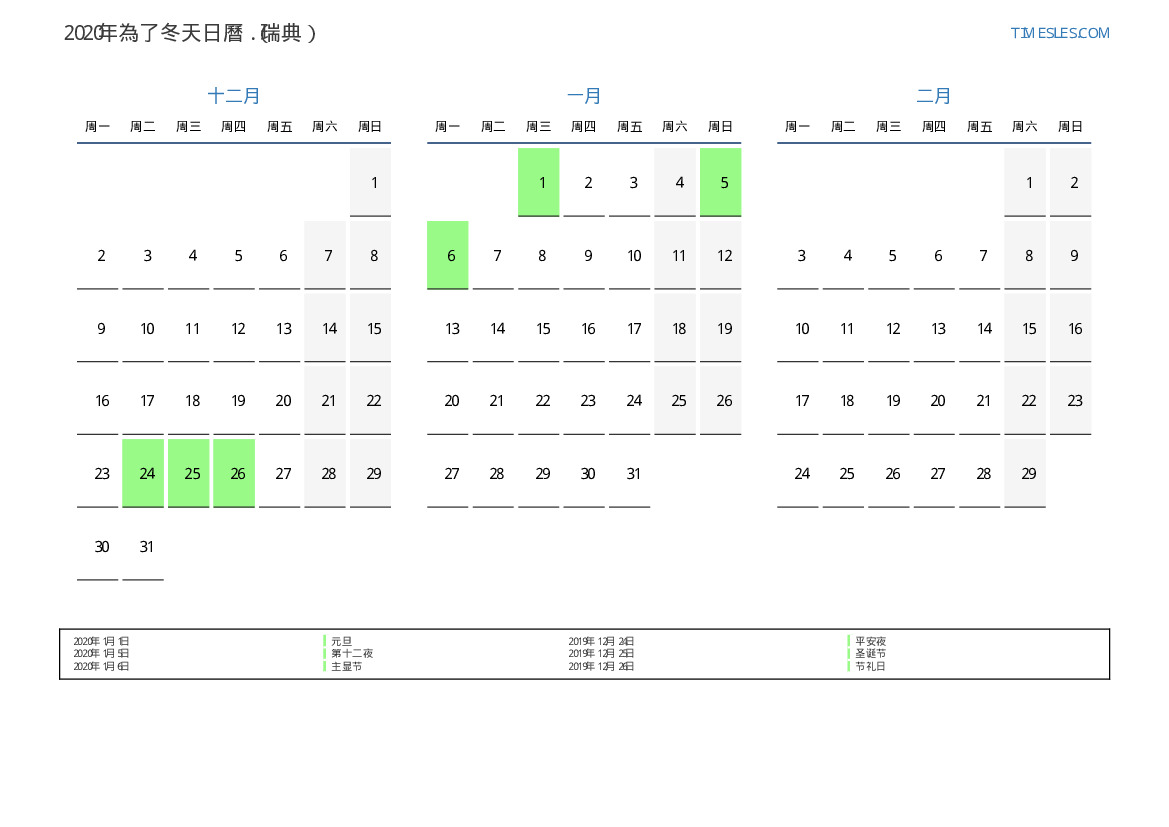
Task: Click the 一月 month heading
Action: [584, 96]
